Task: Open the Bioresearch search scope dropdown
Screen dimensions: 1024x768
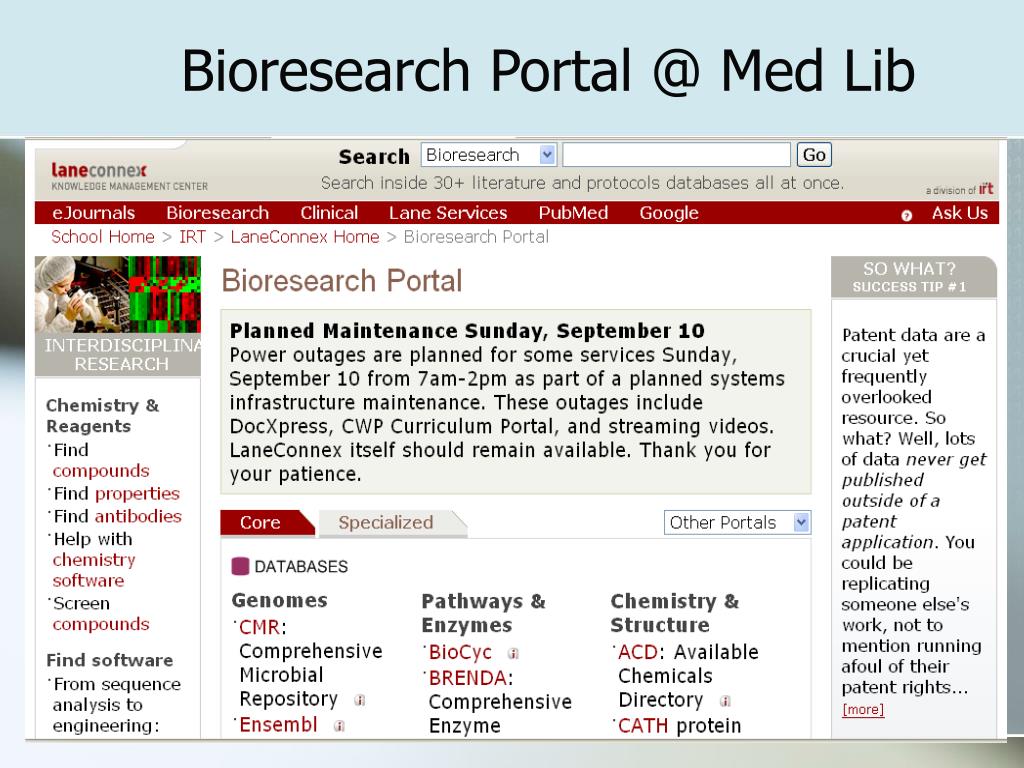Action: 488,155
